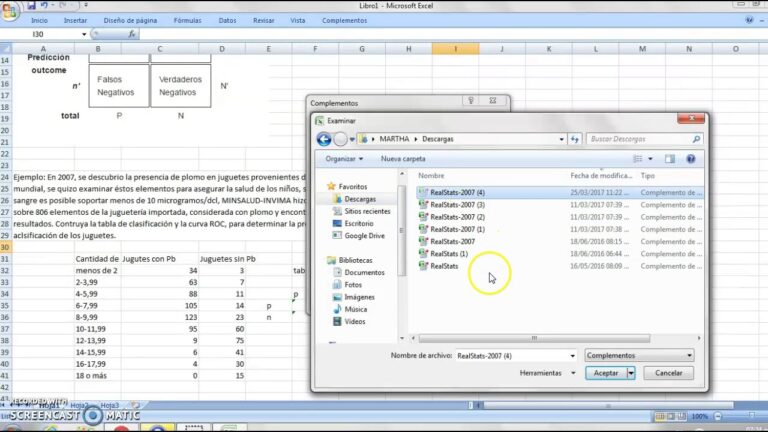This screenshot has height=432, width=768.
Task: Open the Complementos file type dropdown
Action: tap(640, 356)
